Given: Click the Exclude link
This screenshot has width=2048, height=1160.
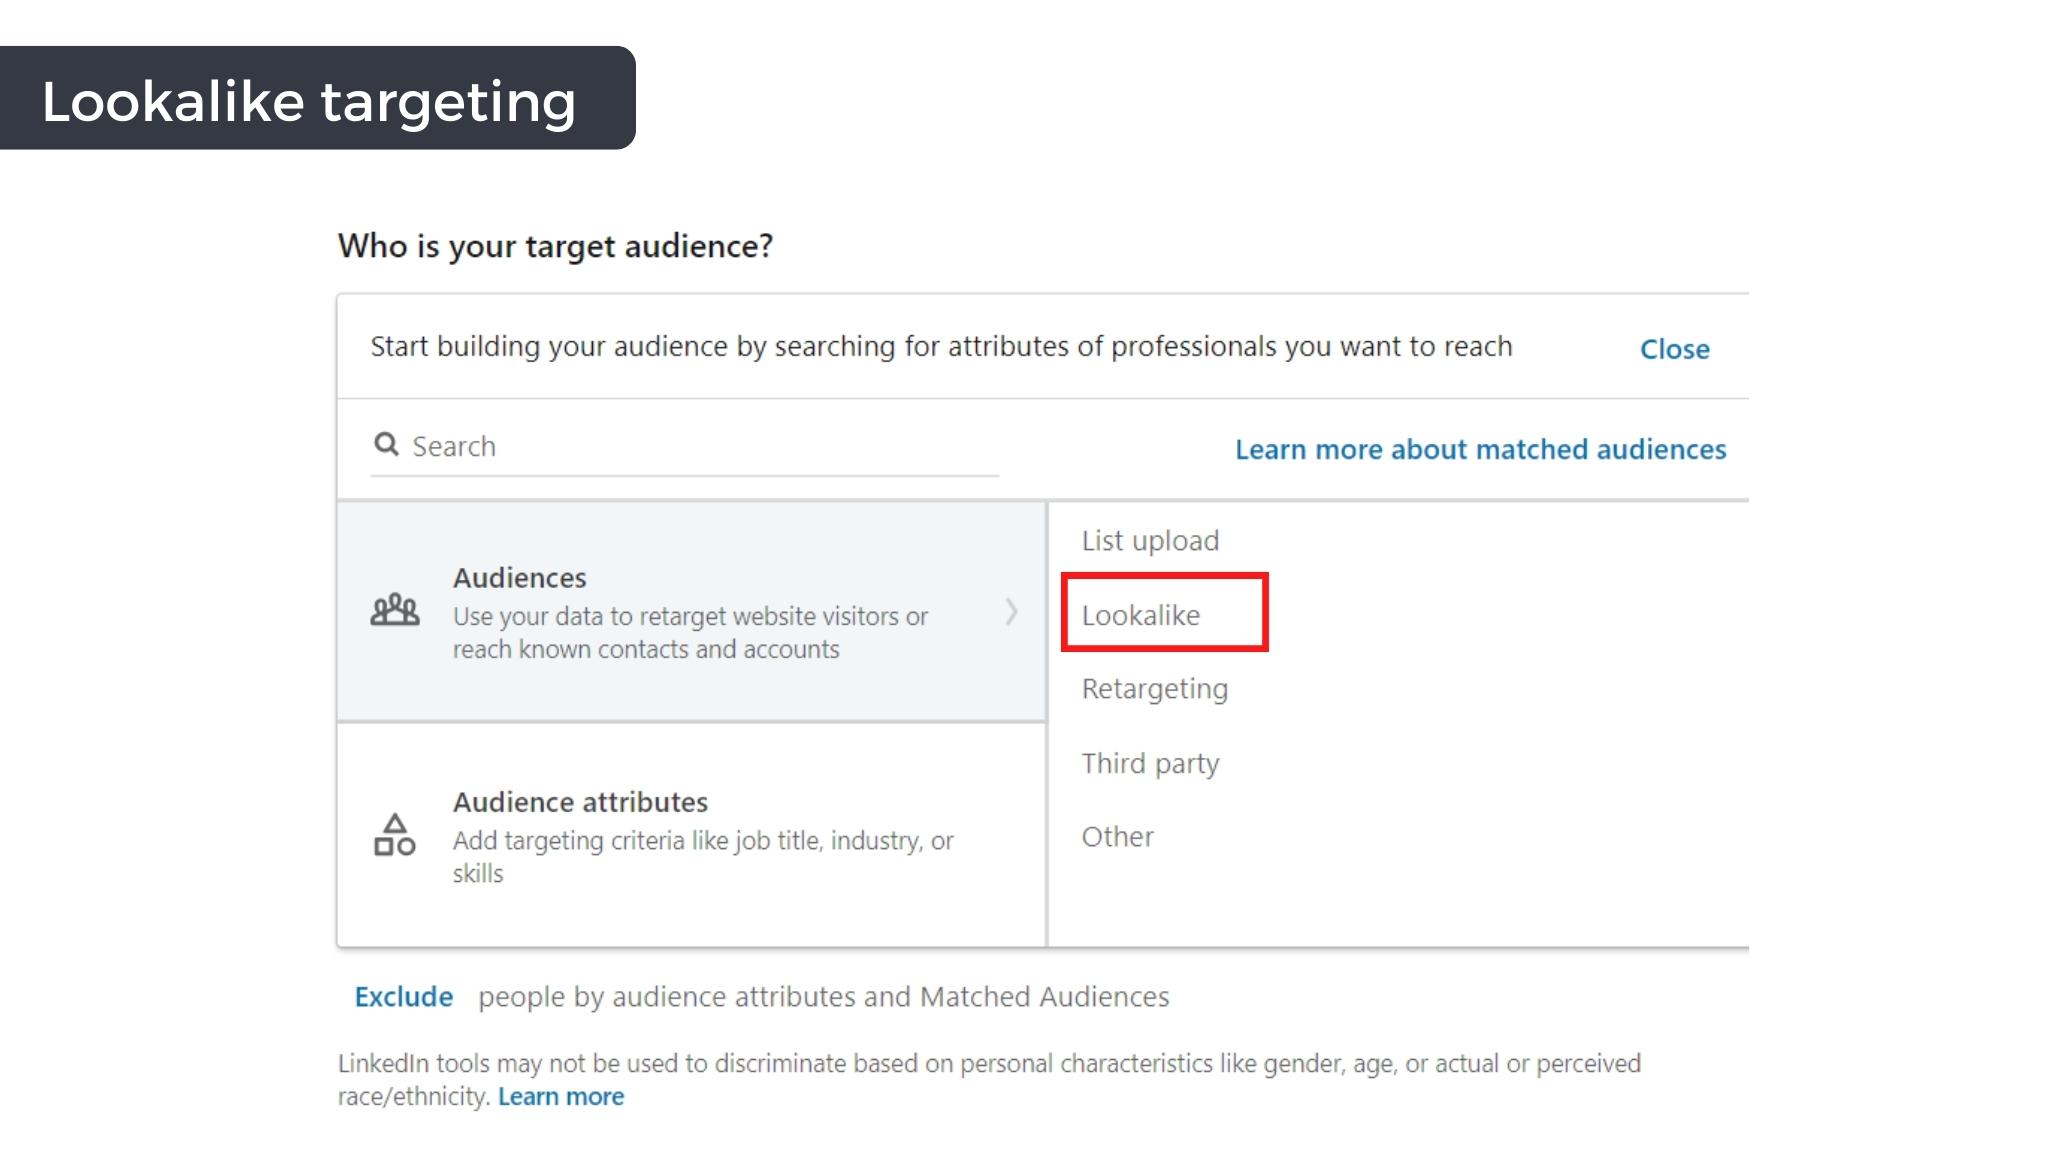Looking at the screenshot, I should pos(404,997).
